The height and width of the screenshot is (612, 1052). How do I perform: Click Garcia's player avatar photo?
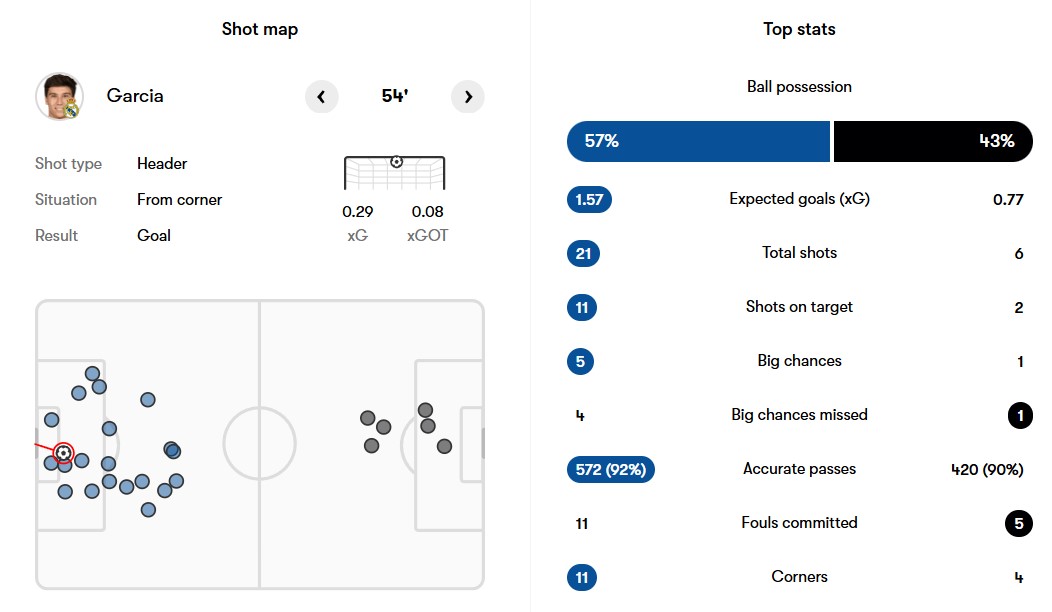tap(59, 96)
